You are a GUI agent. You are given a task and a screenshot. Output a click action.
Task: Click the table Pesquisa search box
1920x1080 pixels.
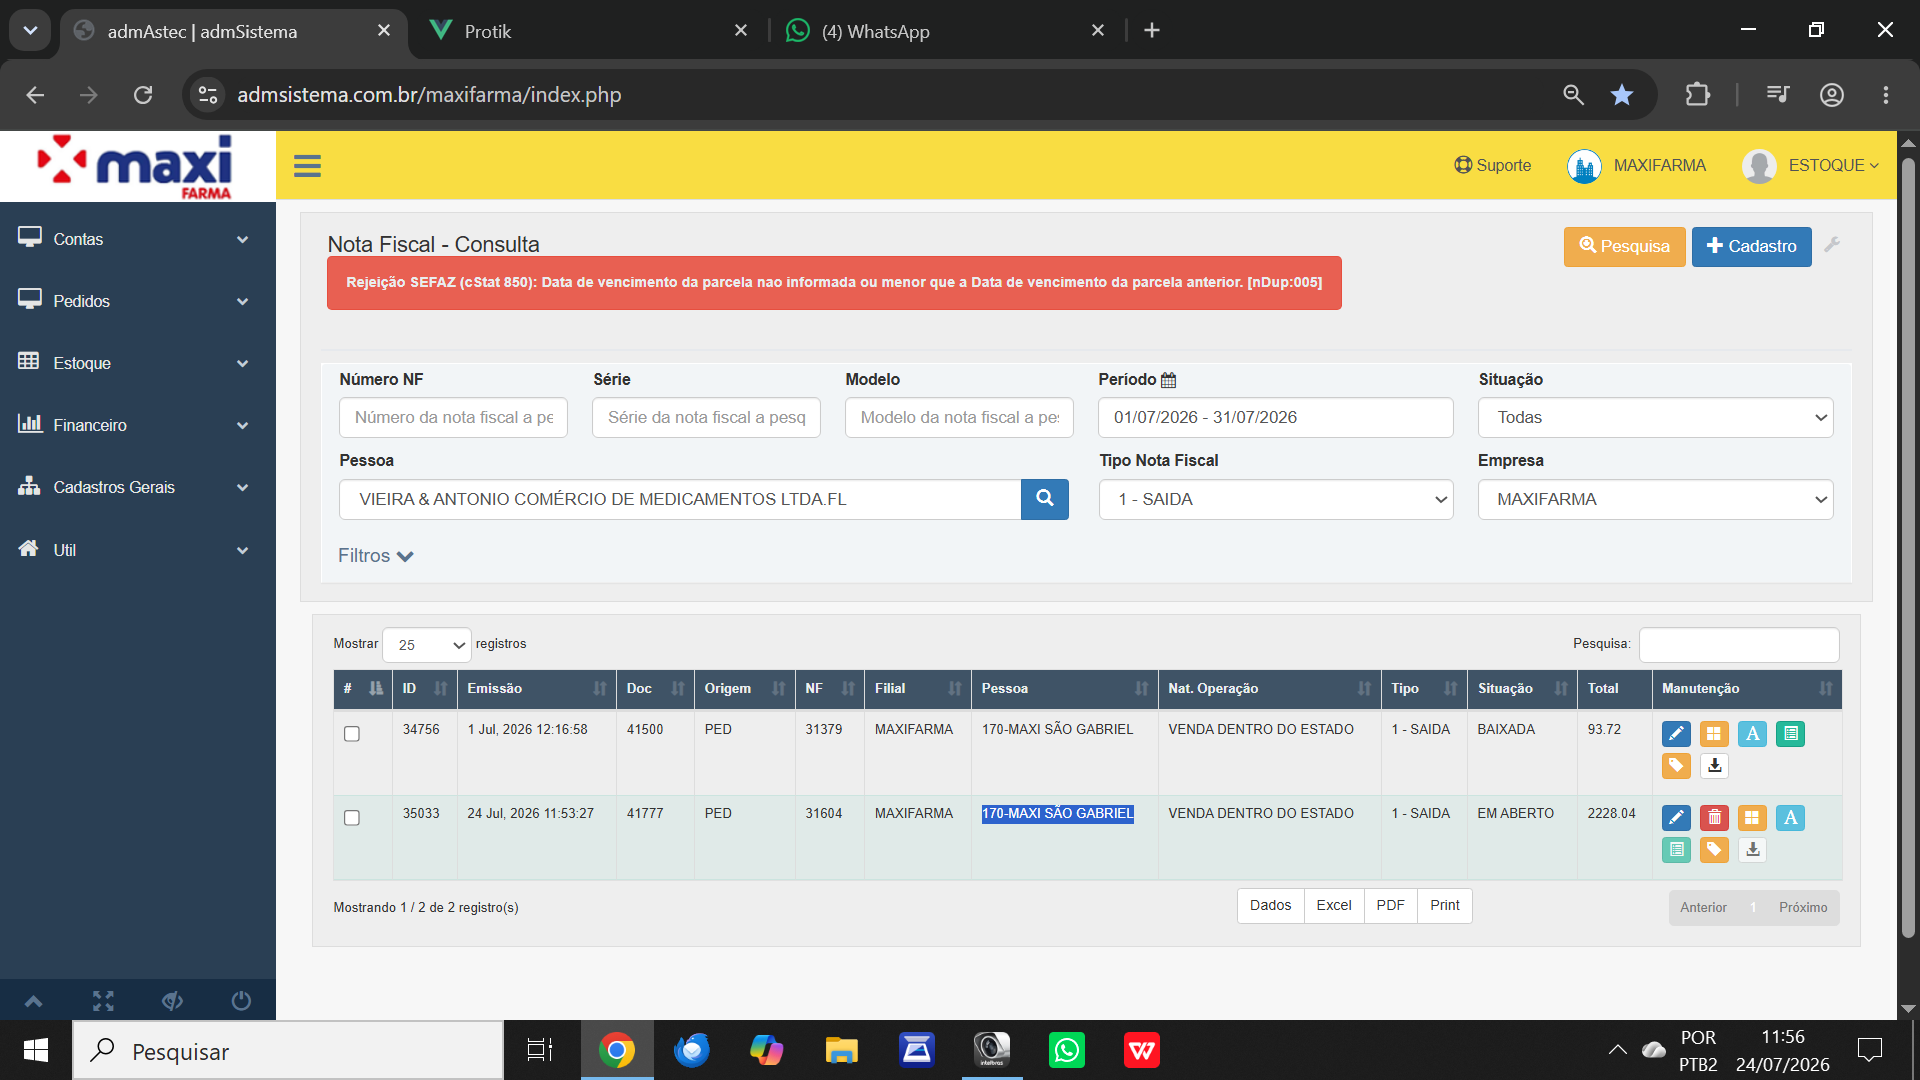pyautogui.click(x=1739, y=645)
